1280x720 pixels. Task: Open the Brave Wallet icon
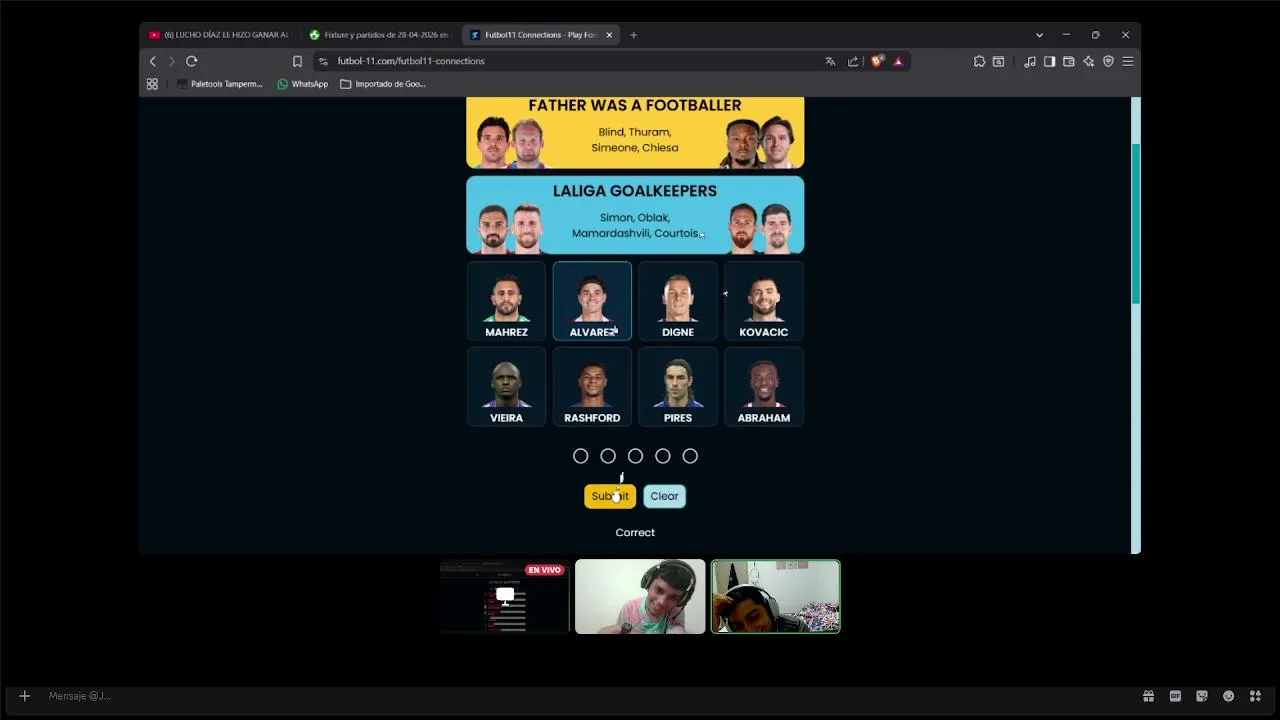[1069, 61]
